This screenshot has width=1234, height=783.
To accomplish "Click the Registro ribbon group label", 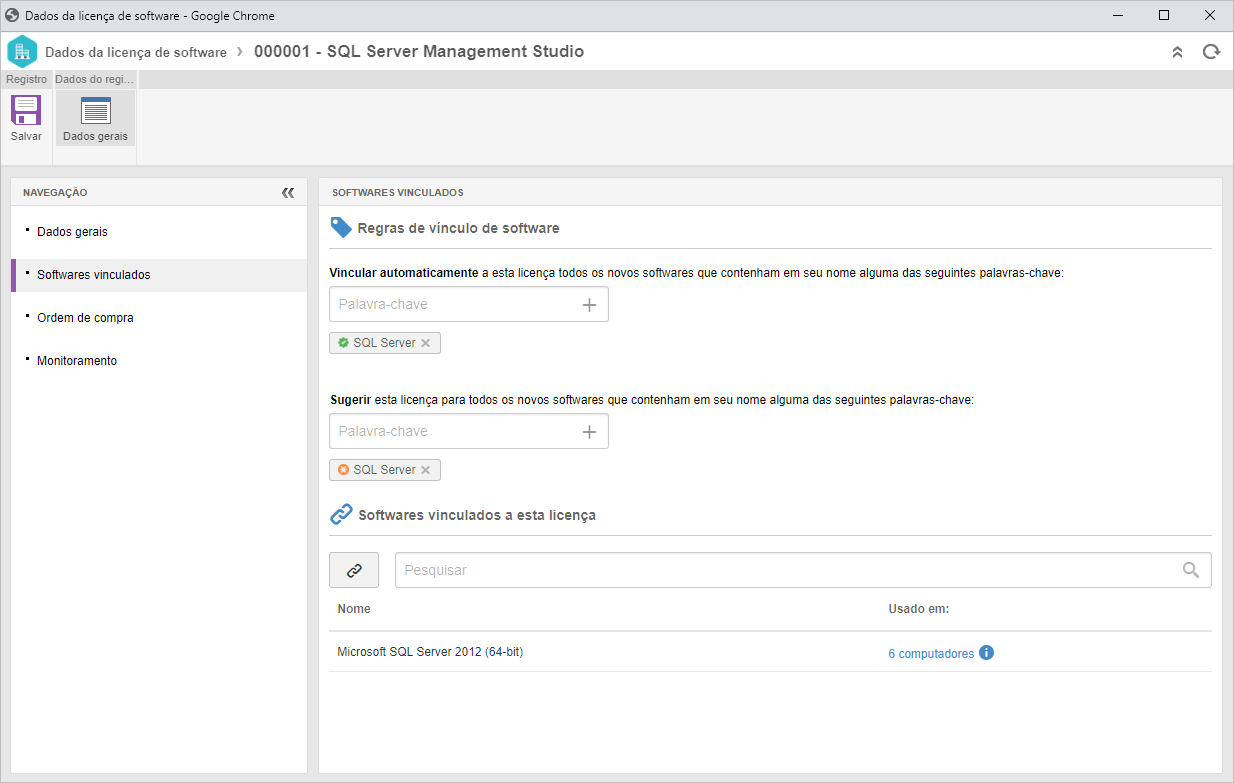I will coord(26,79).
